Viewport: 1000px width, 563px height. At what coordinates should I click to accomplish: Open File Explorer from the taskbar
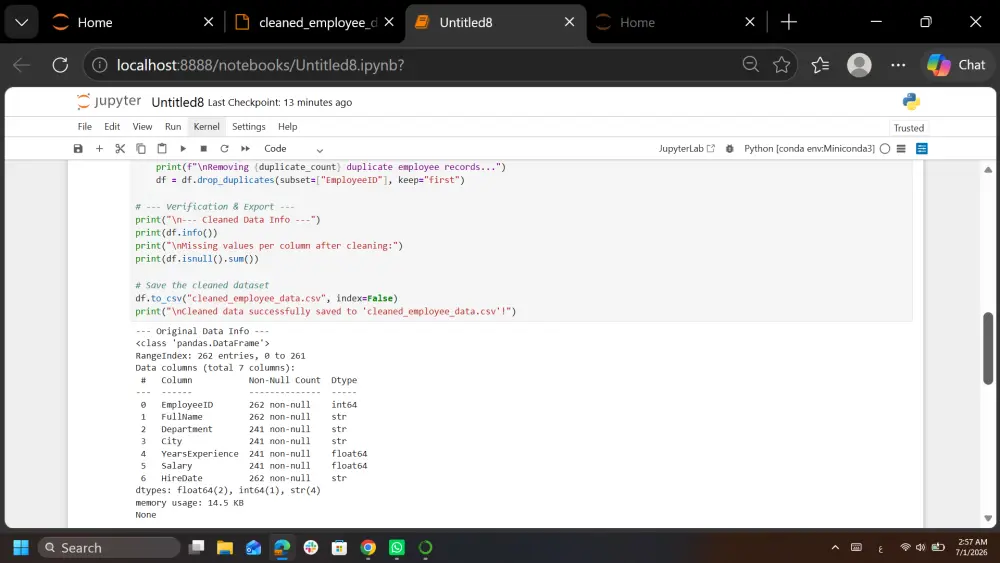(x=224, y=548)
